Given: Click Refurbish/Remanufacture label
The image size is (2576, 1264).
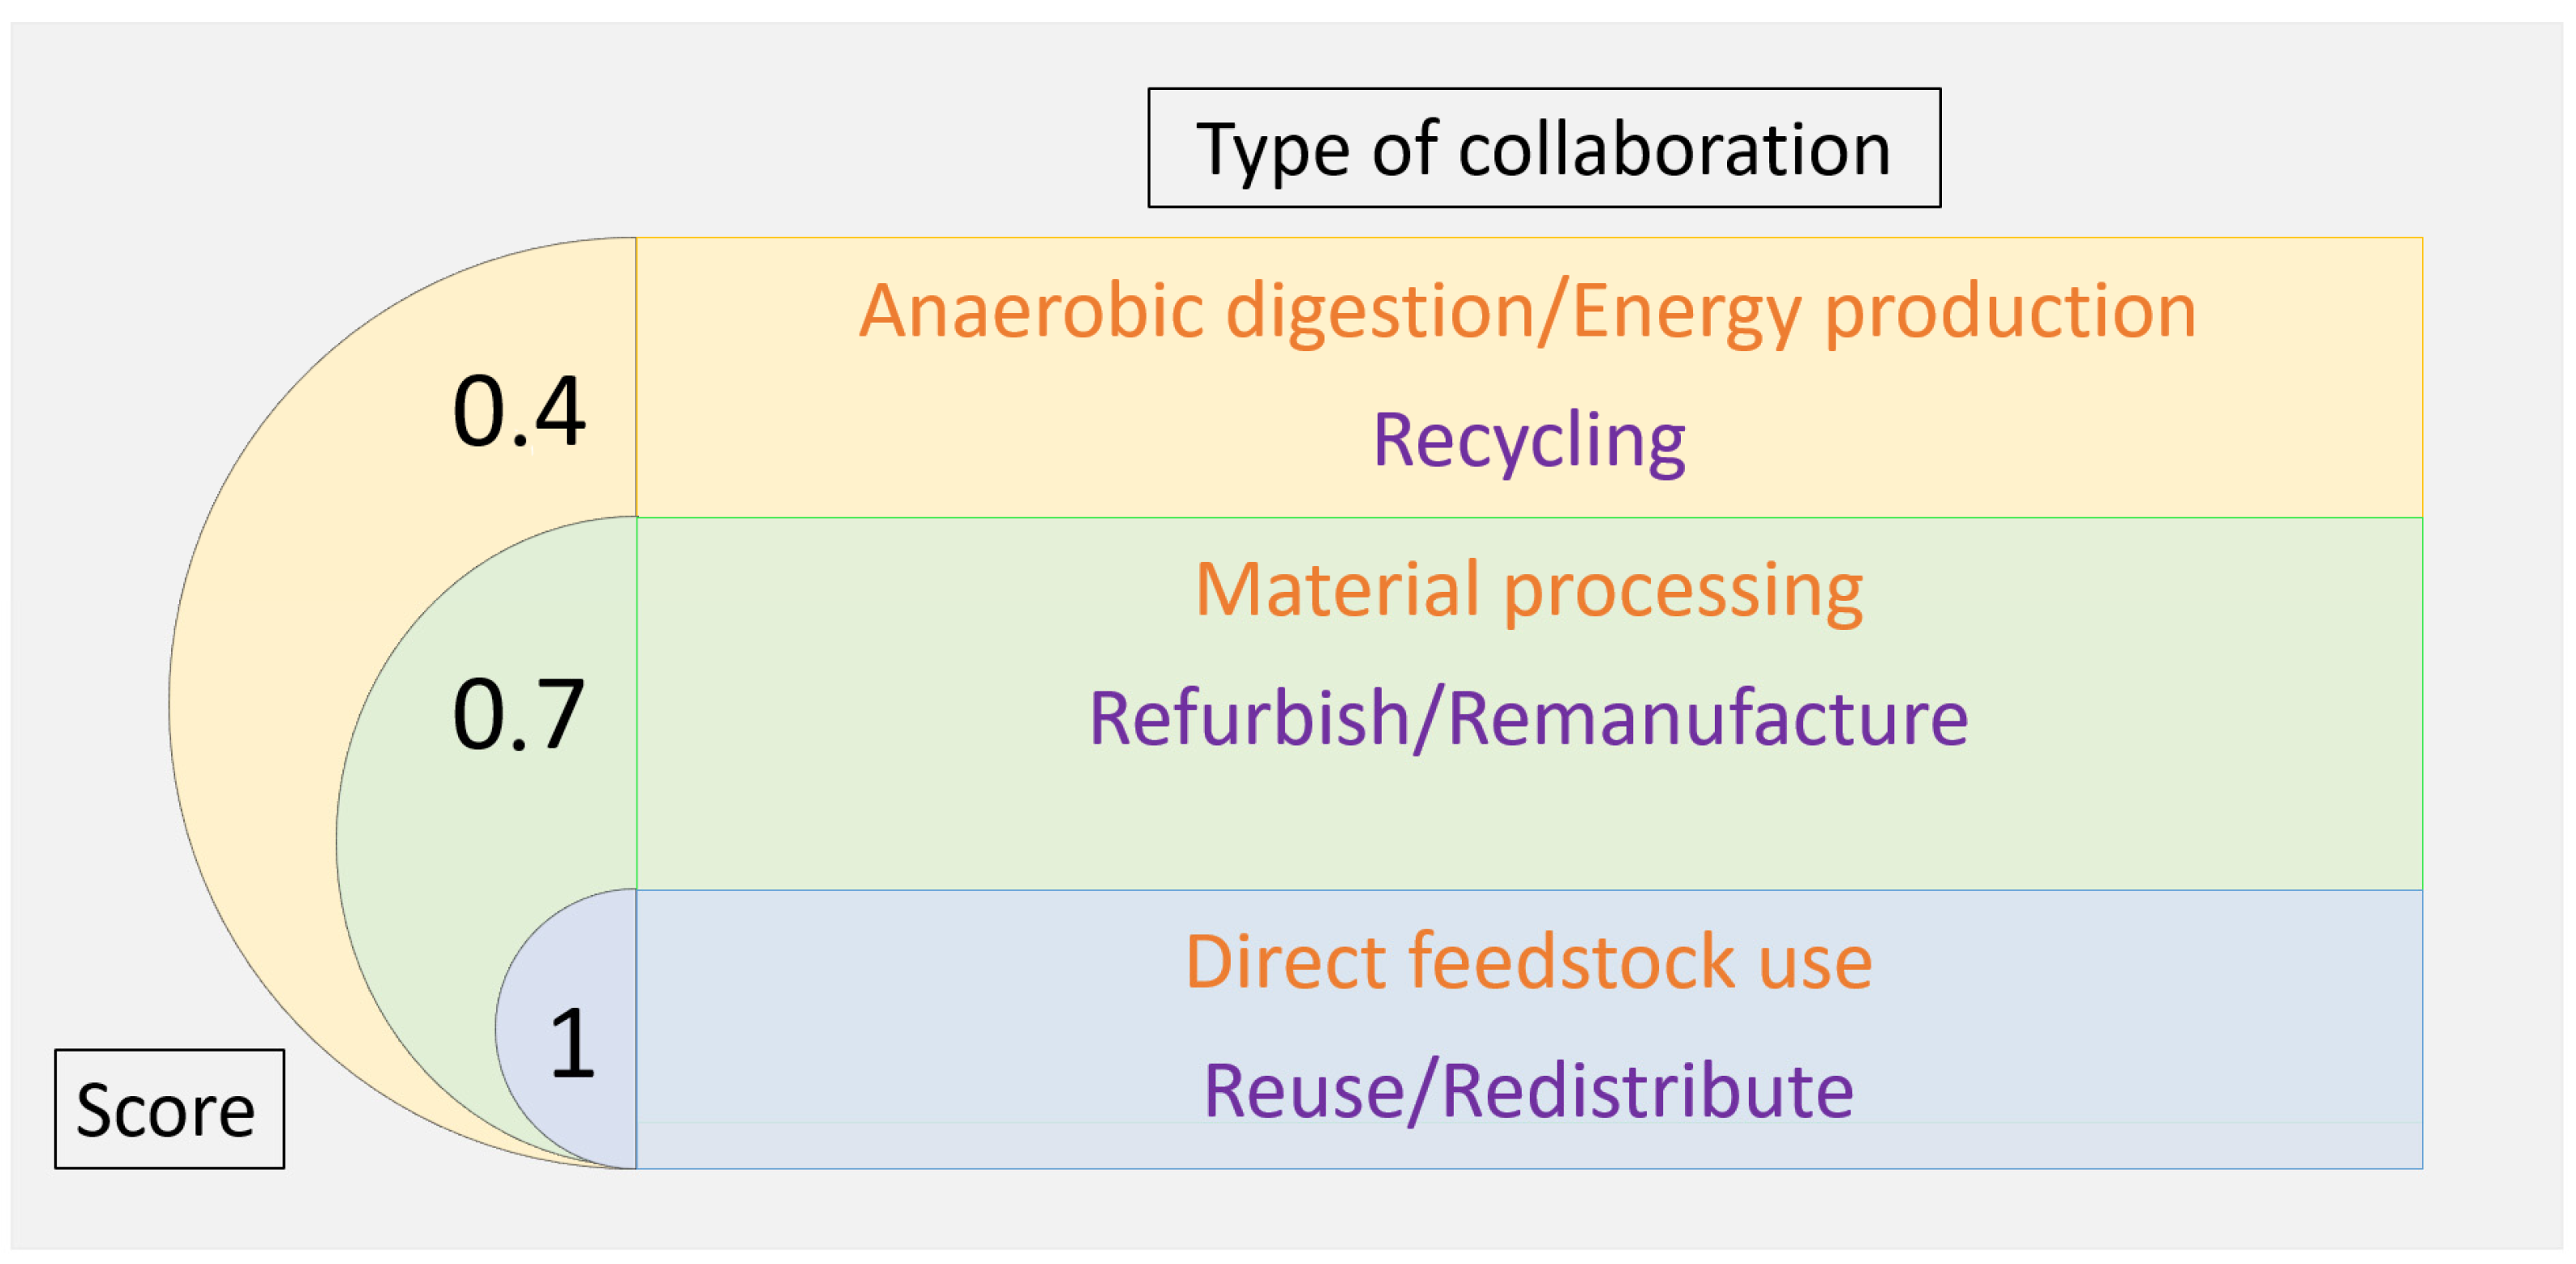Looking at the screenshot, I should point(1529,718).
